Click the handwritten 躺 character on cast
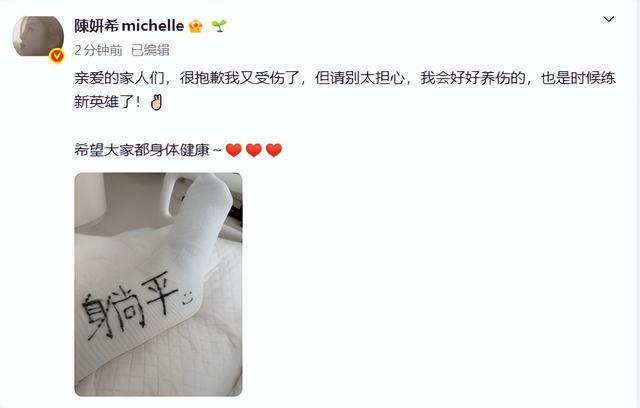 [x=113, y=312]
